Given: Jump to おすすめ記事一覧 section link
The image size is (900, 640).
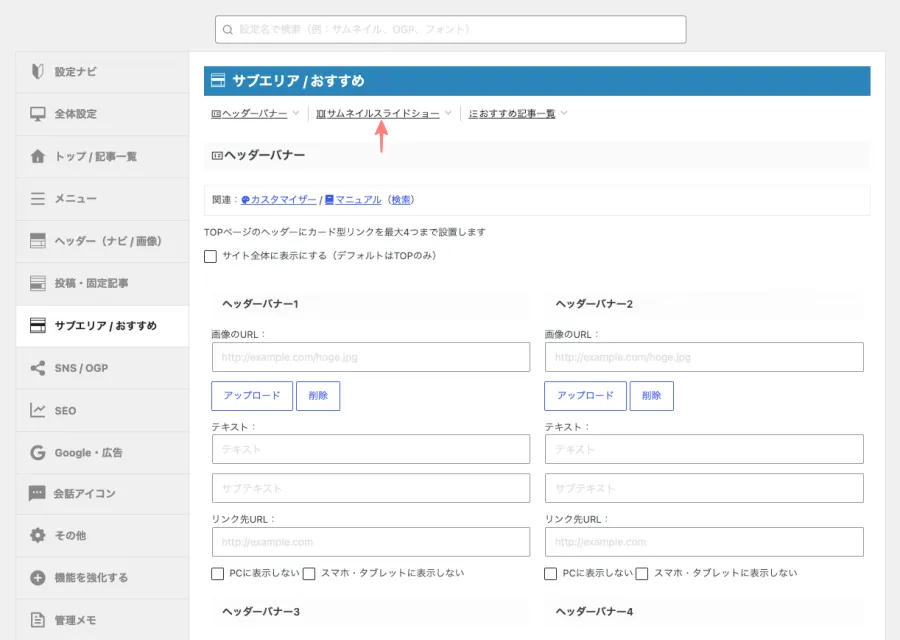Looking at the screenshot, I should click(512, 114).
